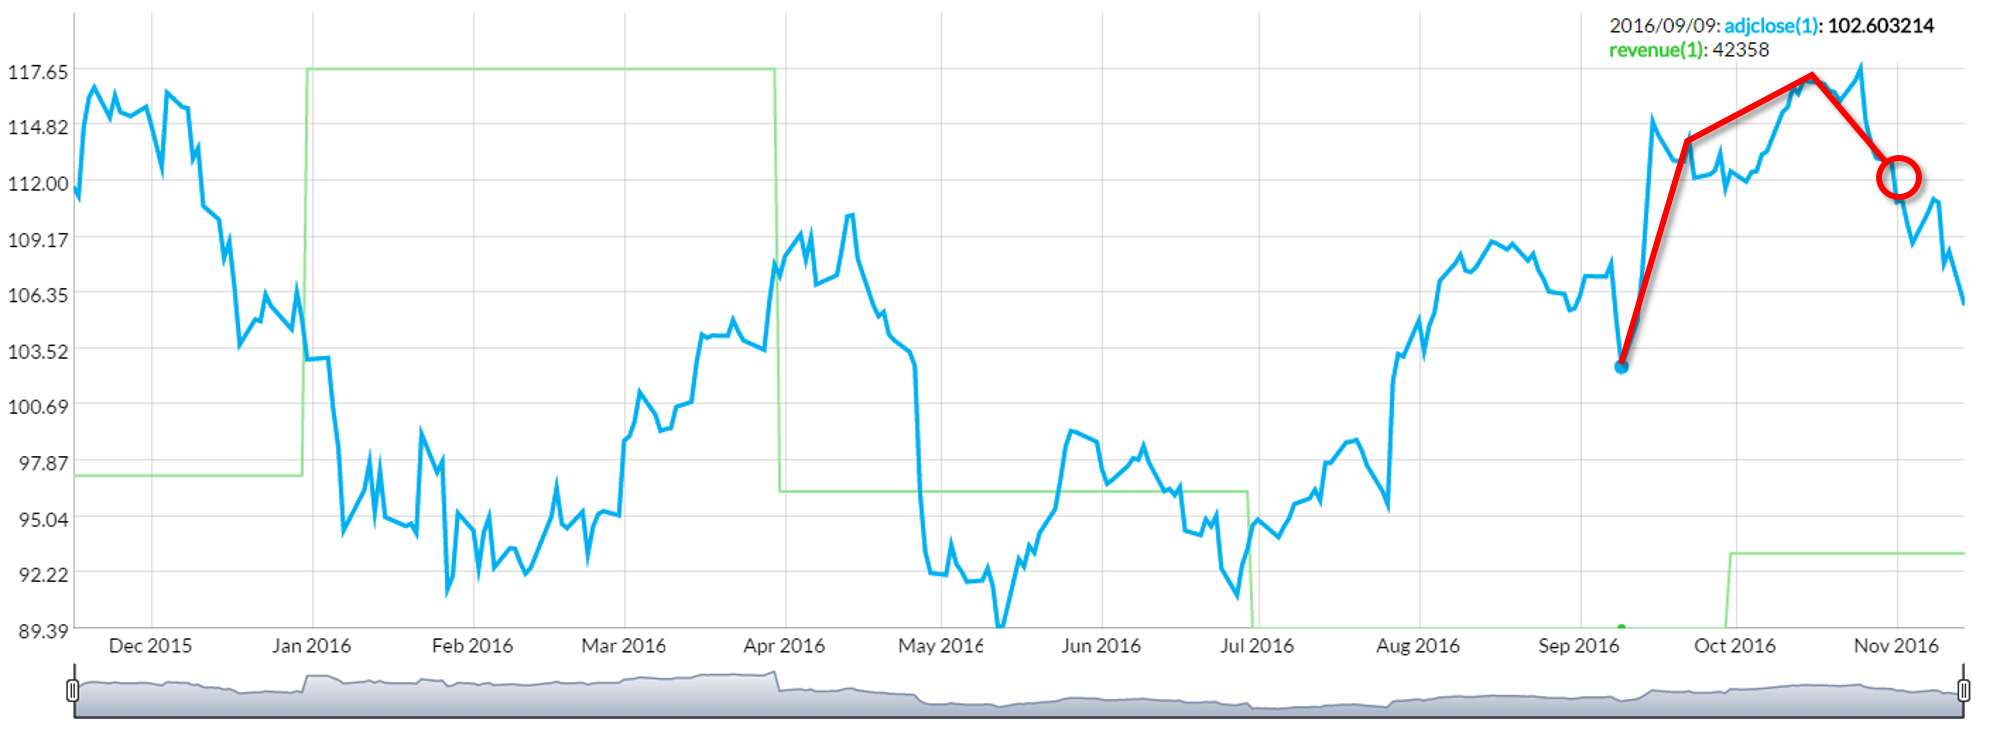2000x733 pixels.
Task: Click the Aug 2016 x-axis label
Action: coord(1418,646)
